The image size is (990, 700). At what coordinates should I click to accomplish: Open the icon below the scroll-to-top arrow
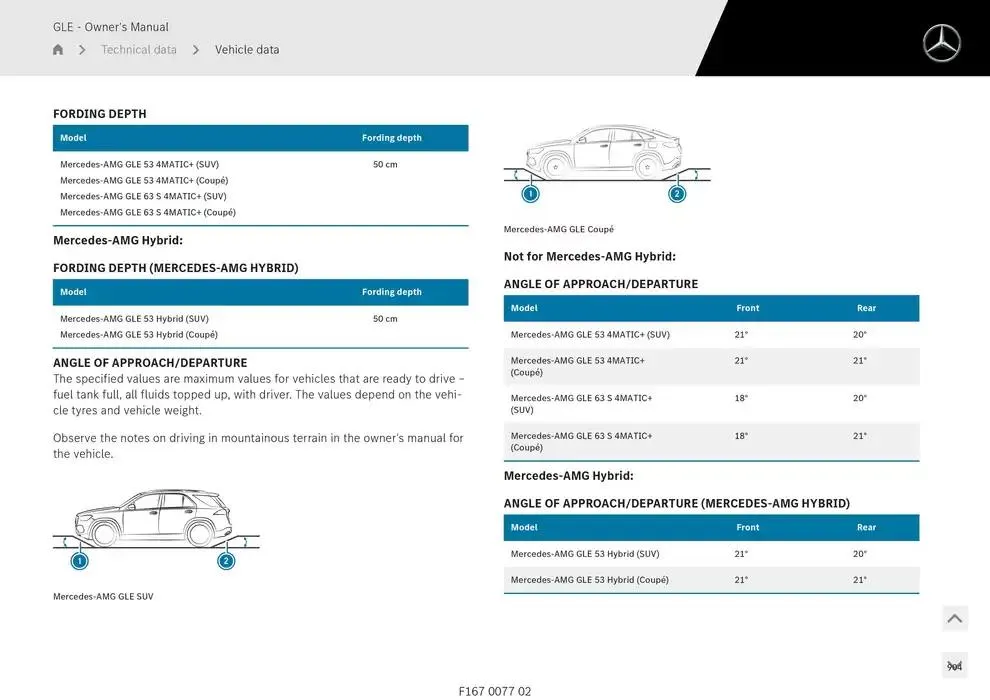[x=954, y=664]
